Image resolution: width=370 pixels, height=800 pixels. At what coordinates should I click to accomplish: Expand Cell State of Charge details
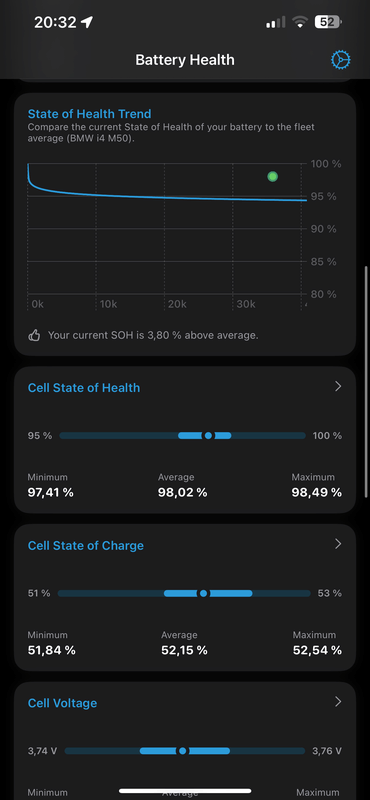(337, 544)
